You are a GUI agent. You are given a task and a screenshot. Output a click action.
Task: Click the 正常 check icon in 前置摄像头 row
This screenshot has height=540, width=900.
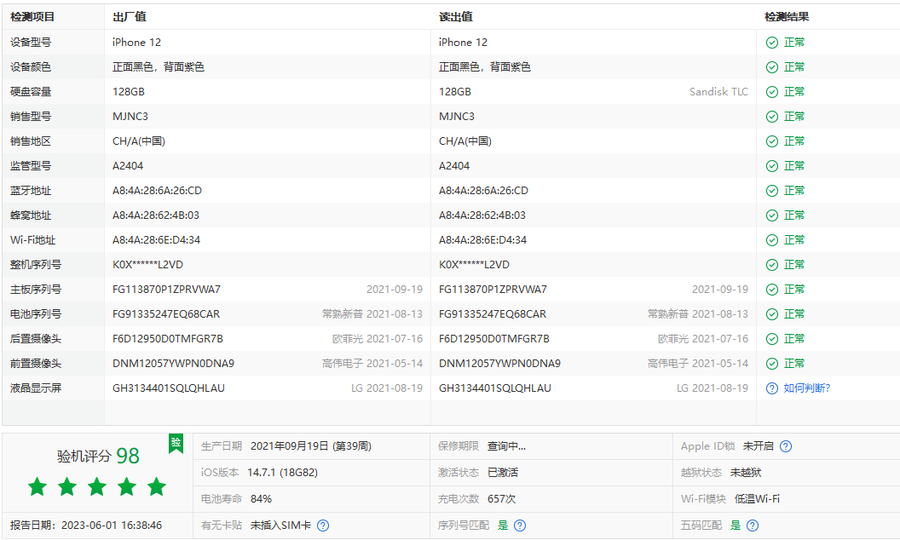pos(772,363)
